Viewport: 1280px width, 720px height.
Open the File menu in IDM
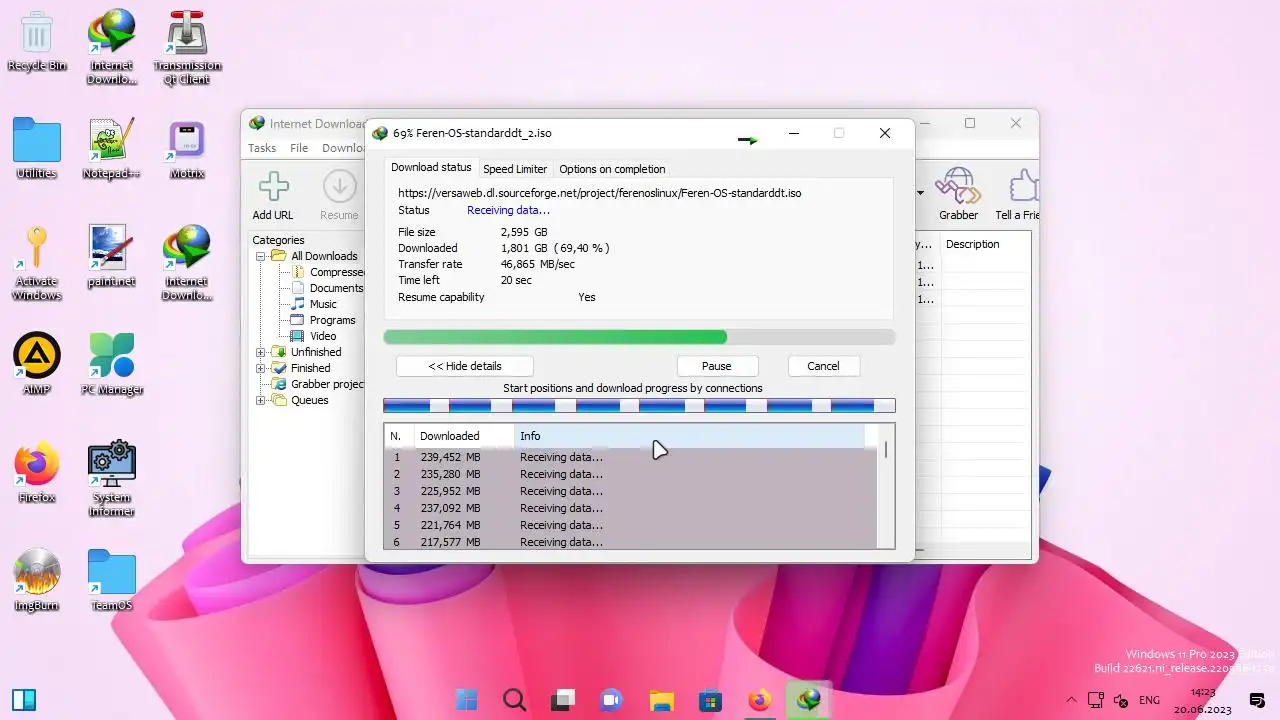tap(299, 148)
